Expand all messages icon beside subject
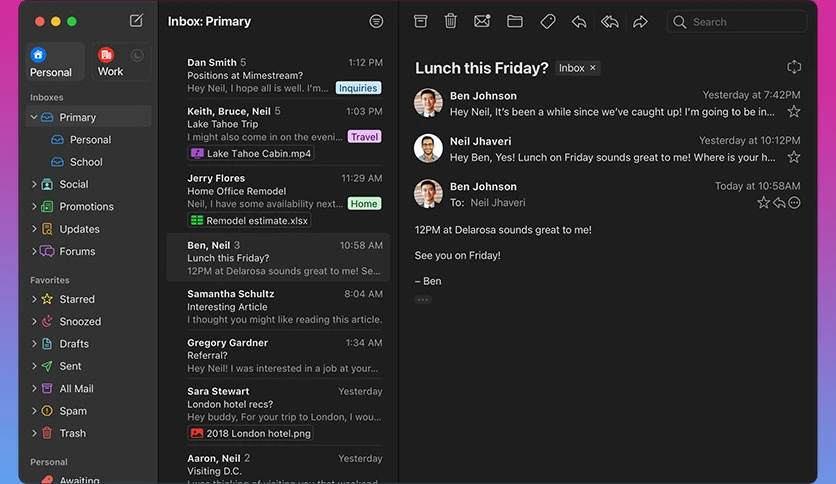The image size is (836, 484). (x=794, y=67)
